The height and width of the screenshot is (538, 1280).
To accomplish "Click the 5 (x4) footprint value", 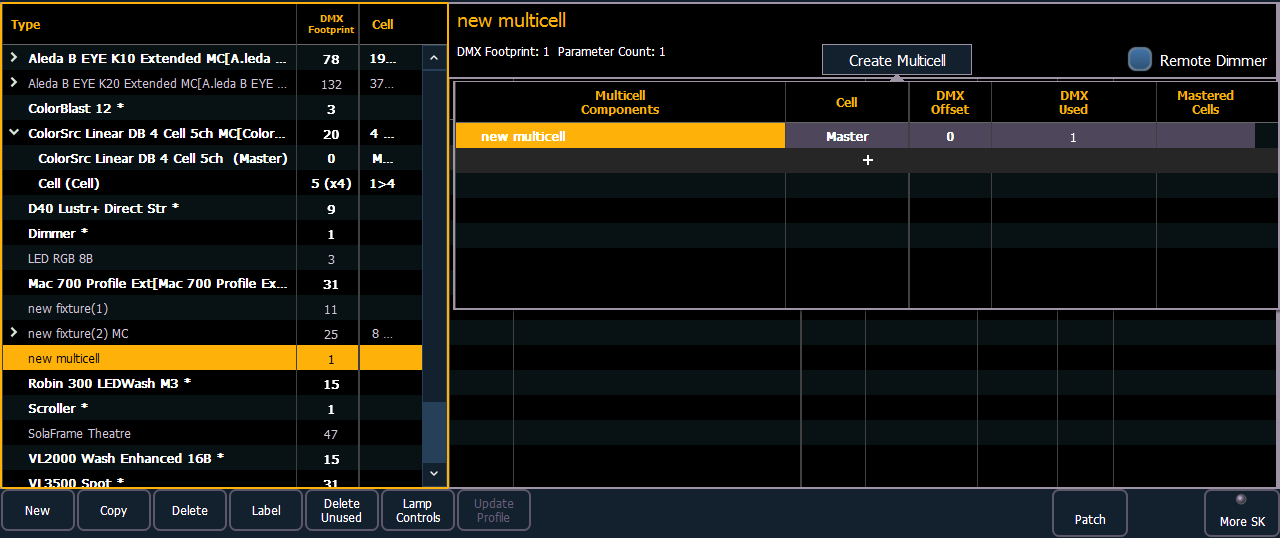I will (331, 184).
